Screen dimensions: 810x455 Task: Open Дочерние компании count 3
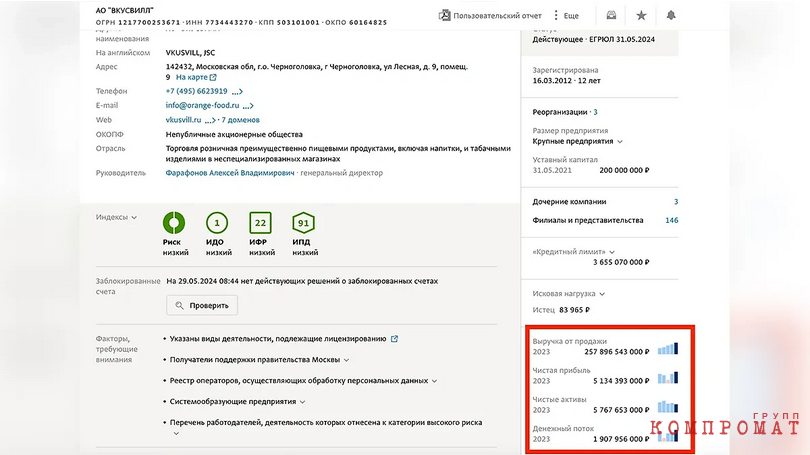[x=676, y=202]
